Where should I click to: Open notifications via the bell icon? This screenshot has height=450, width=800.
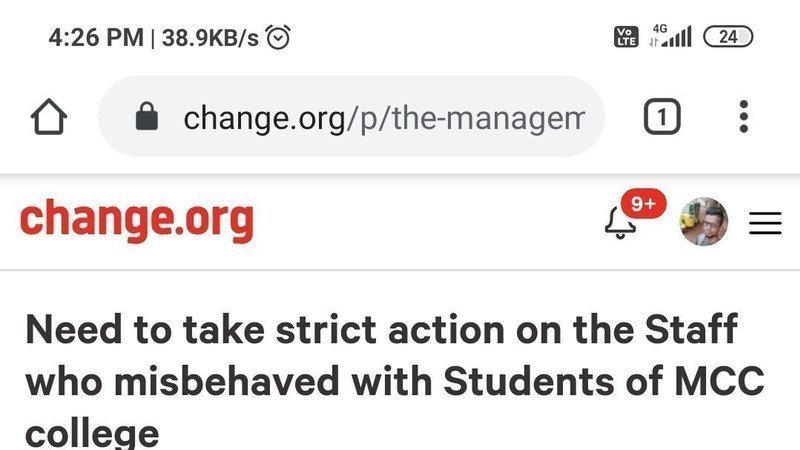click(x=620, y=224)
